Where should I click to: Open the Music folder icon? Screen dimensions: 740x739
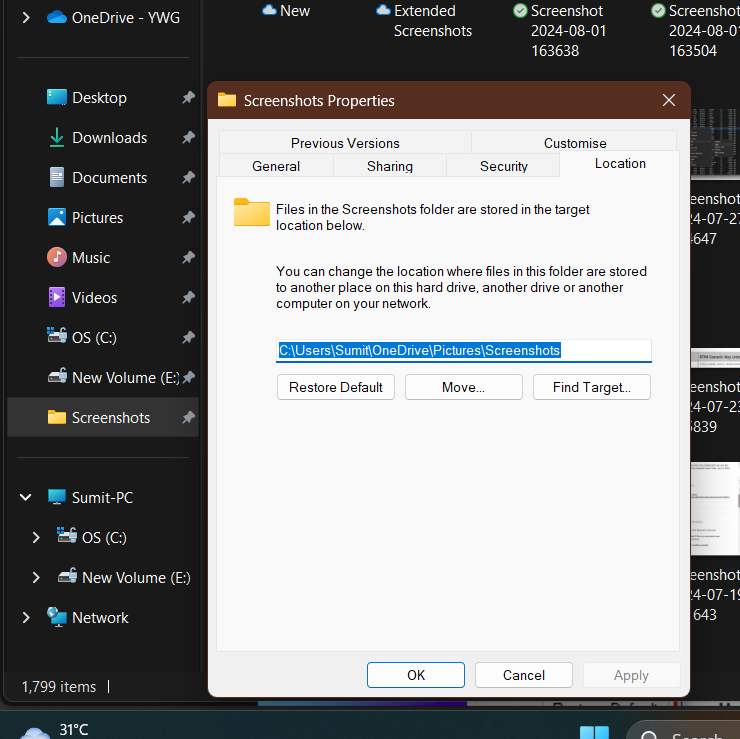click(57, 257)
